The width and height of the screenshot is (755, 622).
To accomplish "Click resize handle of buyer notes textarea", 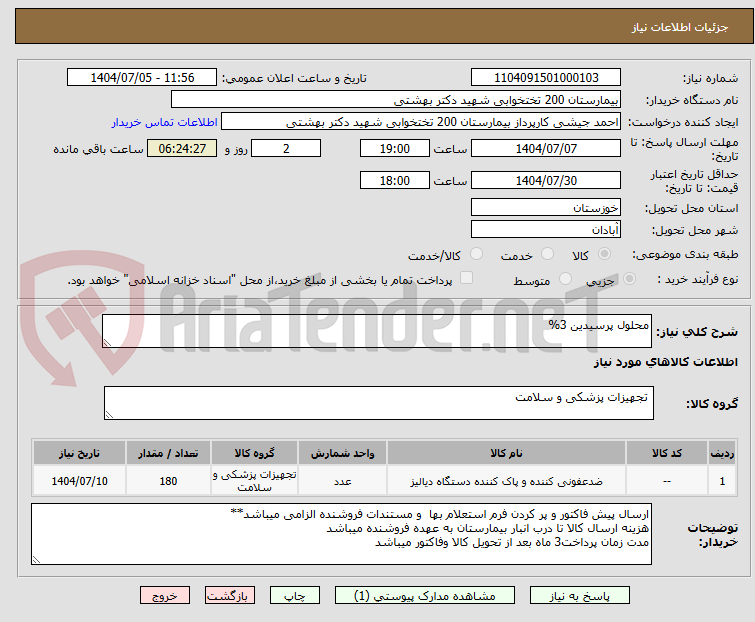I will point(37,559).
